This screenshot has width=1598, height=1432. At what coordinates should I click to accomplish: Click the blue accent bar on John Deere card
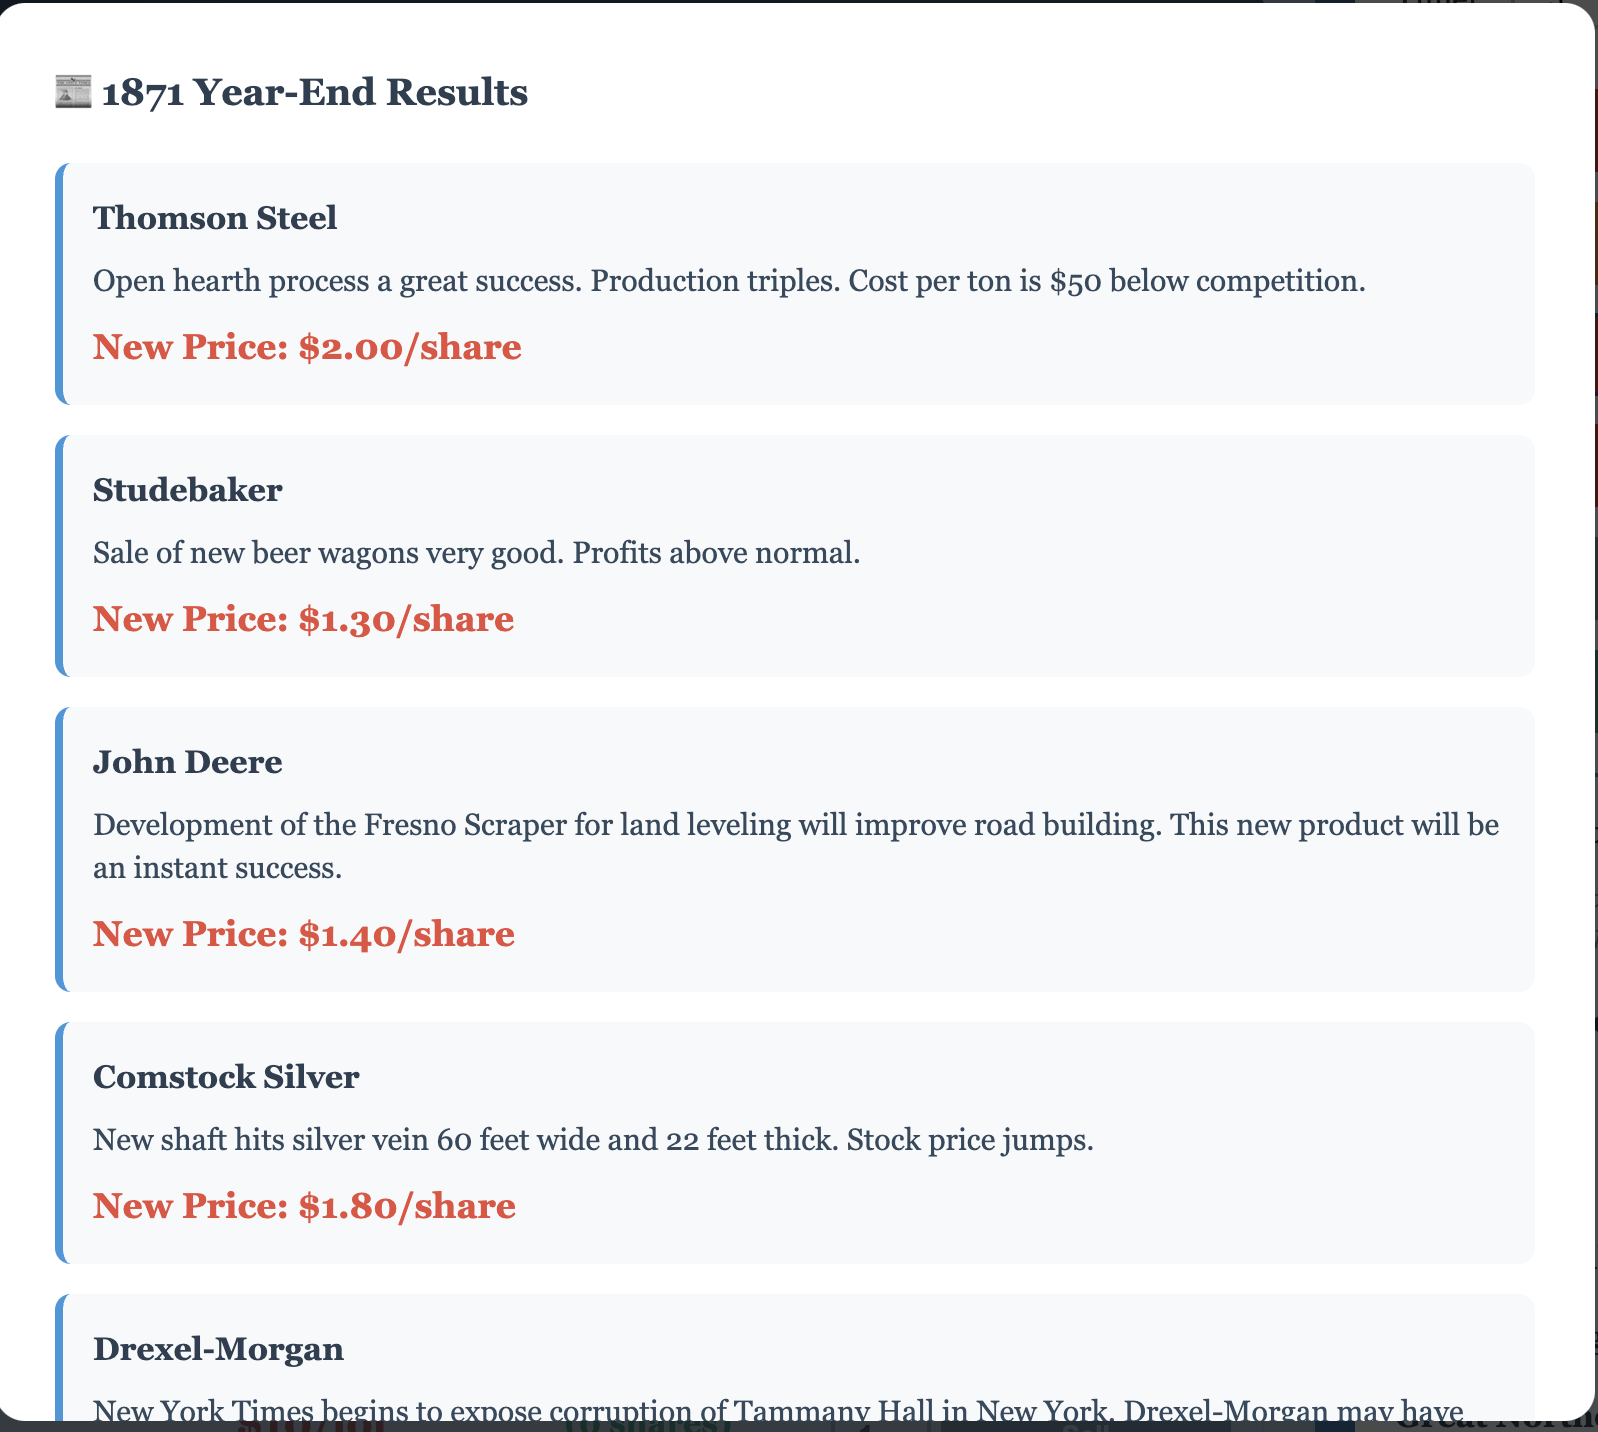pos(59,849)
